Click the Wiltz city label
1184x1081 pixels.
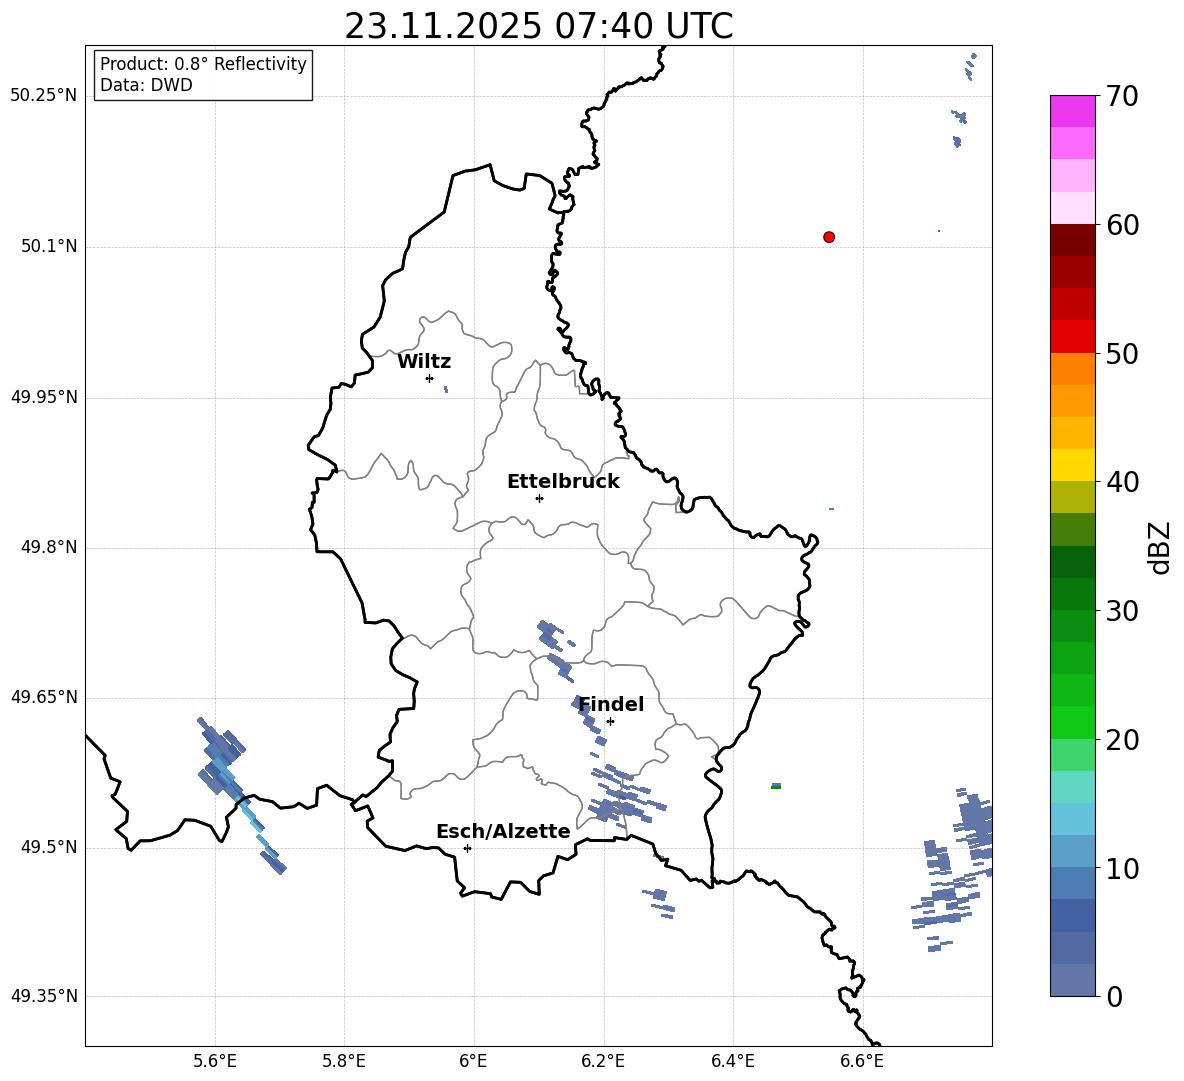pos(424,362)
